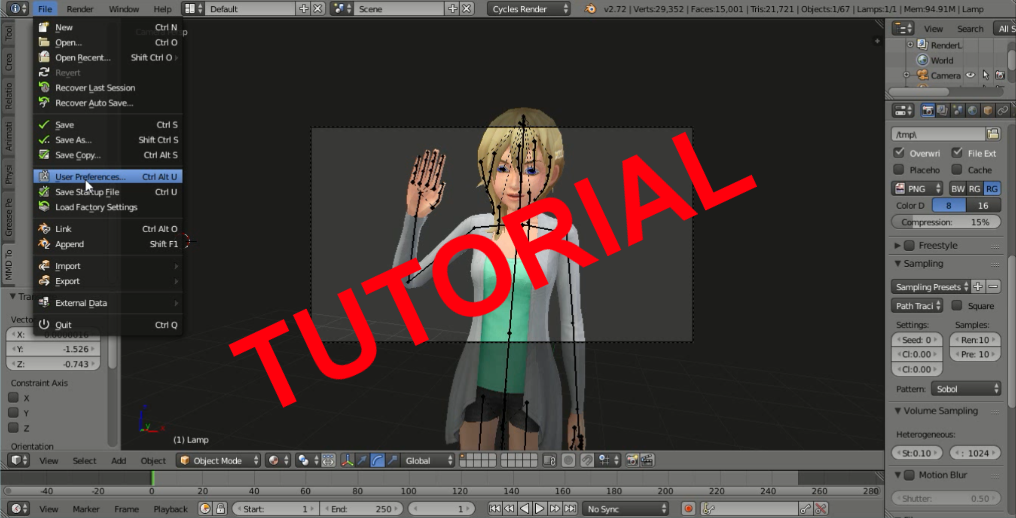
Task: Click the timeline play forward button
Action: tap(539, 509)
